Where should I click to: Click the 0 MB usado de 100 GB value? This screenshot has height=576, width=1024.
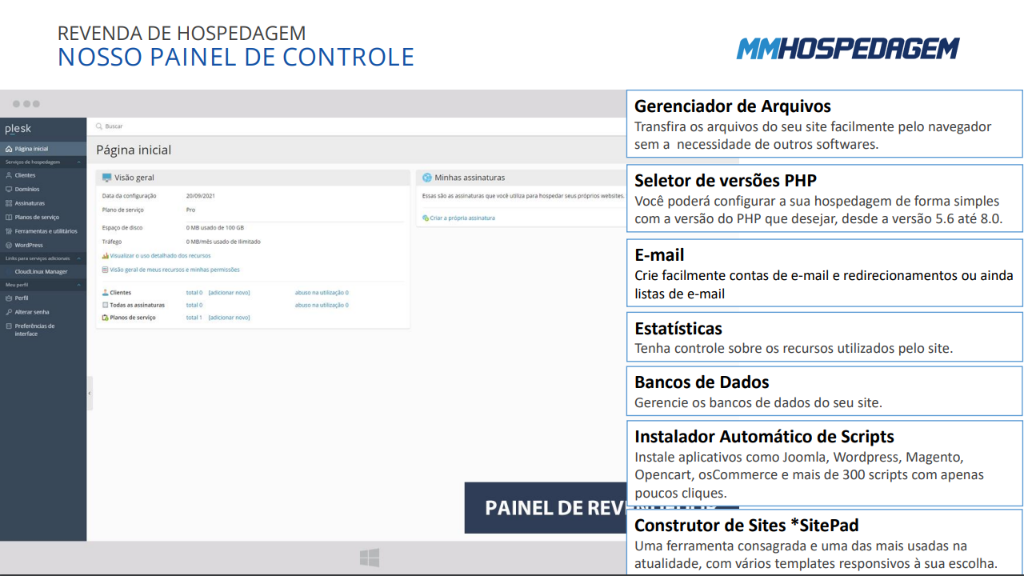point(215,228)
